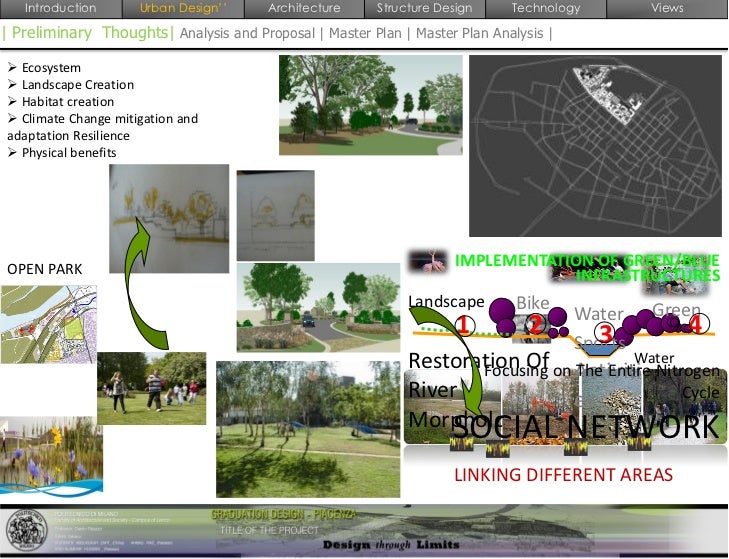
Task: Select the Structure Design tab
Action: tap(424, 8)
